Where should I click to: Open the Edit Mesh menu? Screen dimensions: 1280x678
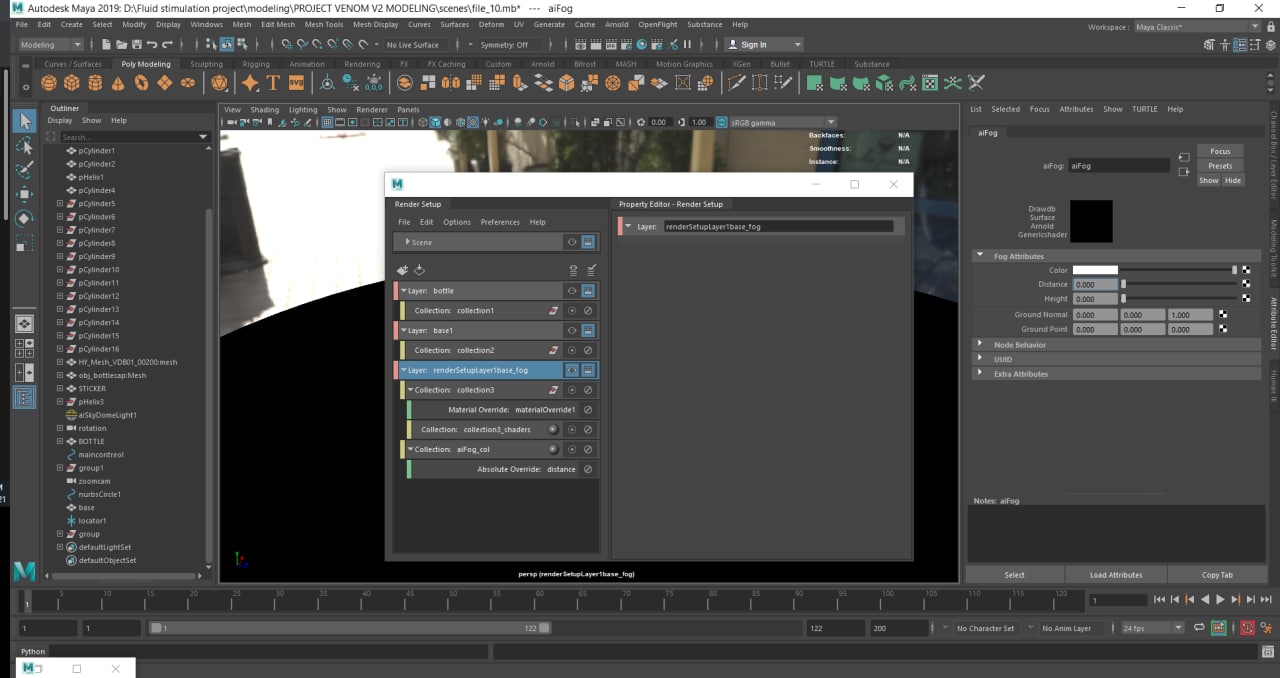(278, 24)
